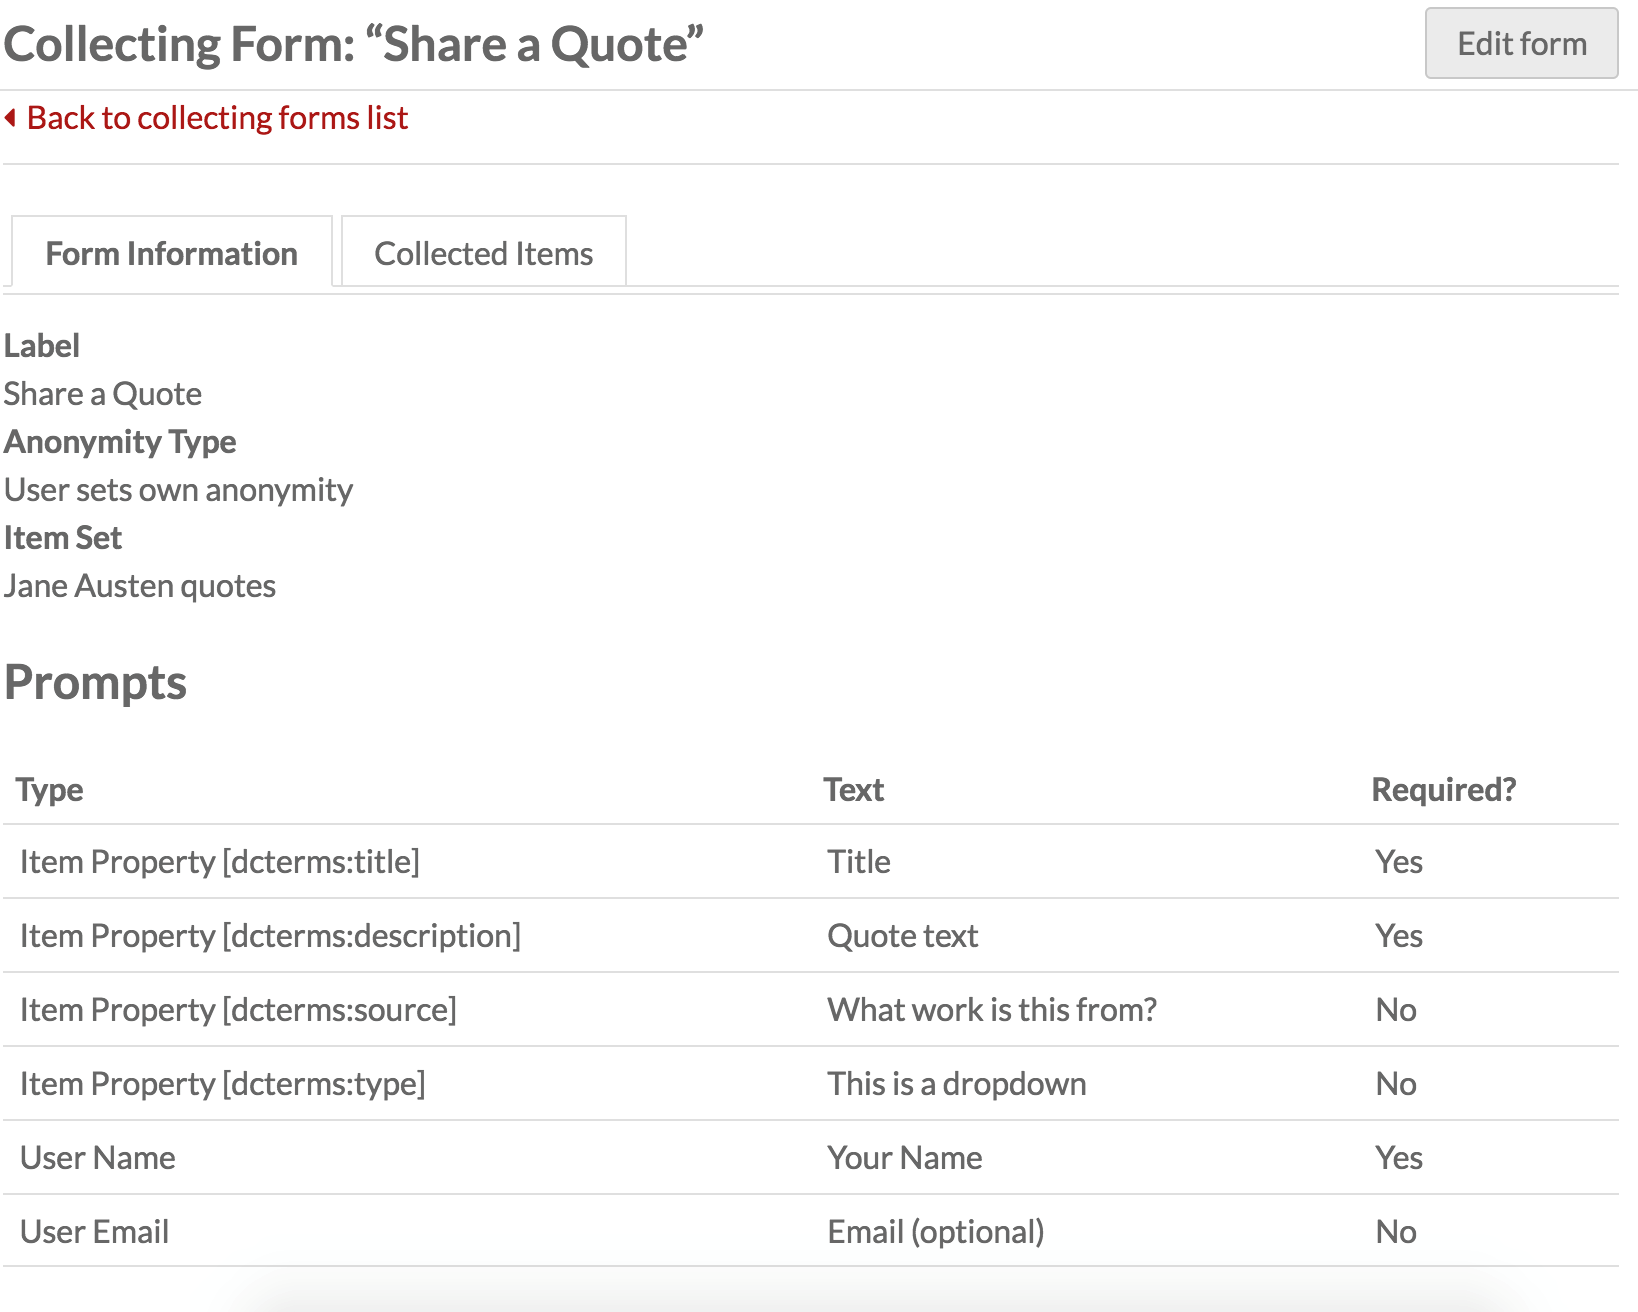Image resolution: width=1638 pixels, height=1312 pixels.
Task: Click 'No' in the User Email row
Action: pyautogui.click(x=1396, y=1232)
